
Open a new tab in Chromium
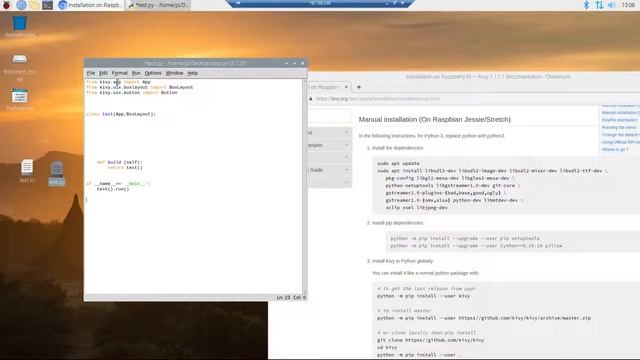pyautogui.click(x=359, y=87)
